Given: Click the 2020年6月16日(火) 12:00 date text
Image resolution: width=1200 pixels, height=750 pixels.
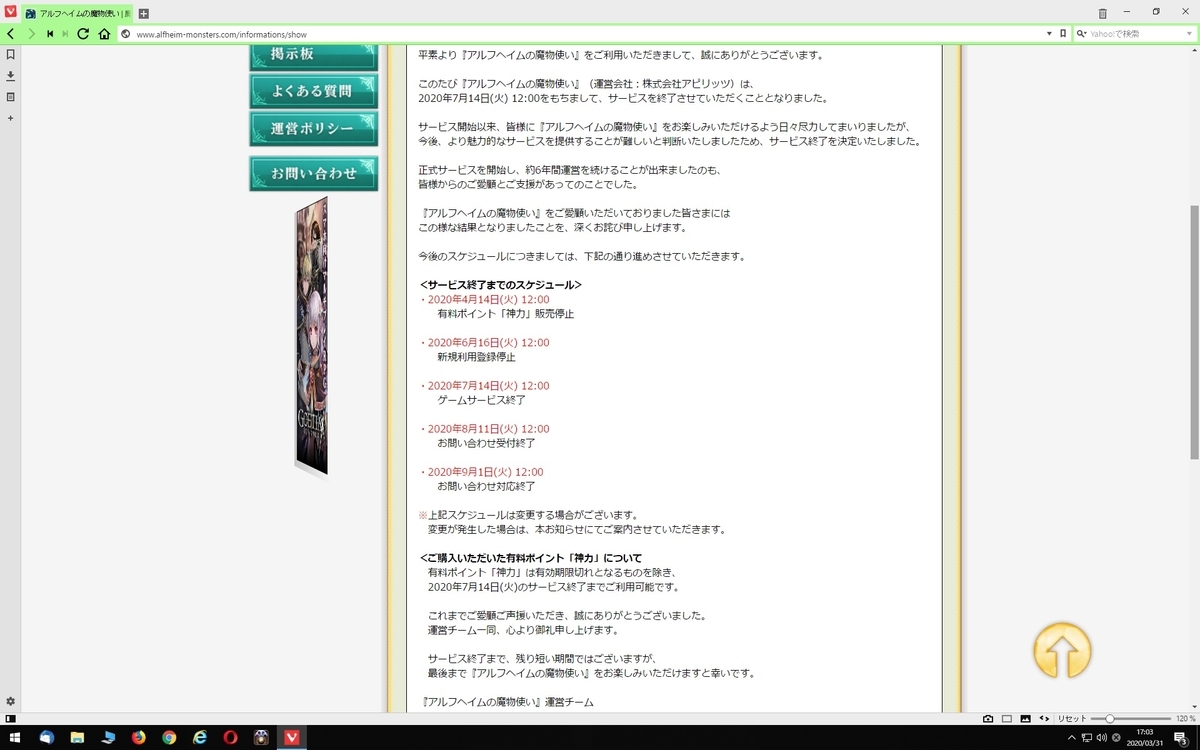Looking at the screenshot, I should click(488, 342).
